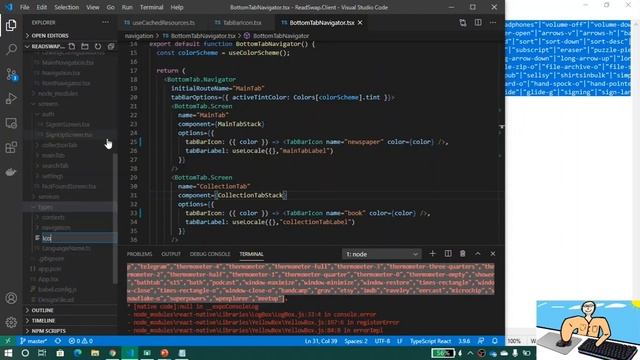Open the Remote Explorer view
The image size is (640, 360).
click(x=11, y=123)
